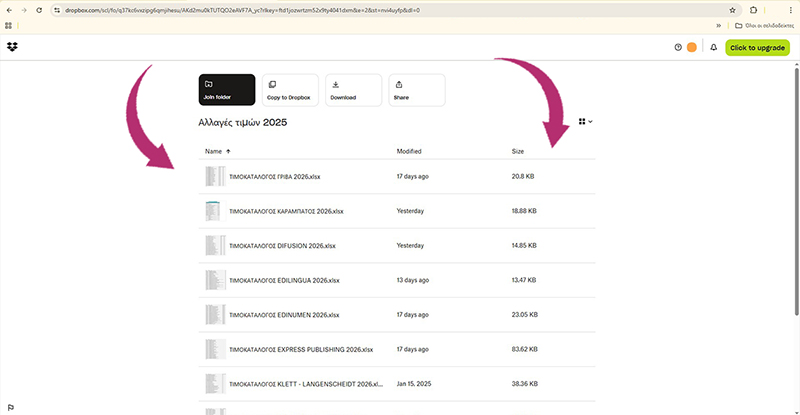Image resolution: width=800 pixels, height=415 pixels.
Task: Sort files by the Name column
Action: [213, 151]
